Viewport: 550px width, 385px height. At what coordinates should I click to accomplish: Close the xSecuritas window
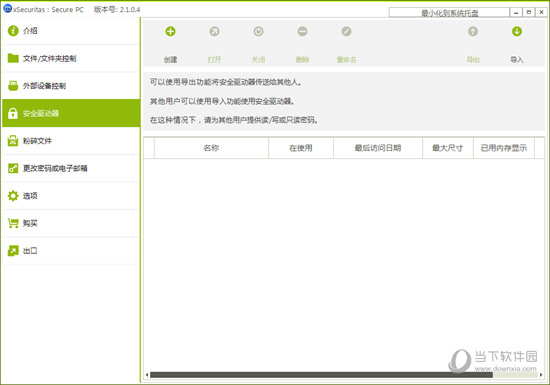tap(541, 13)
